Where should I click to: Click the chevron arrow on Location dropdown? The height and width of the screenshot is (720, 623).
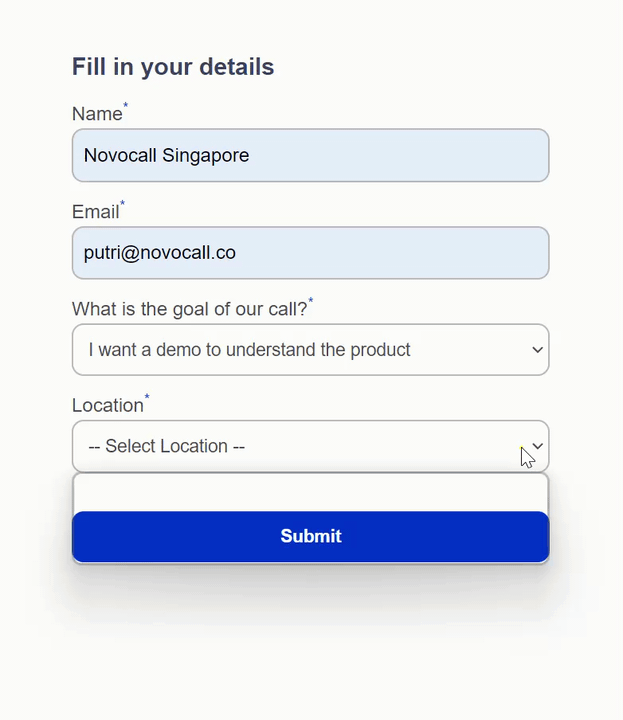point(538,446)
